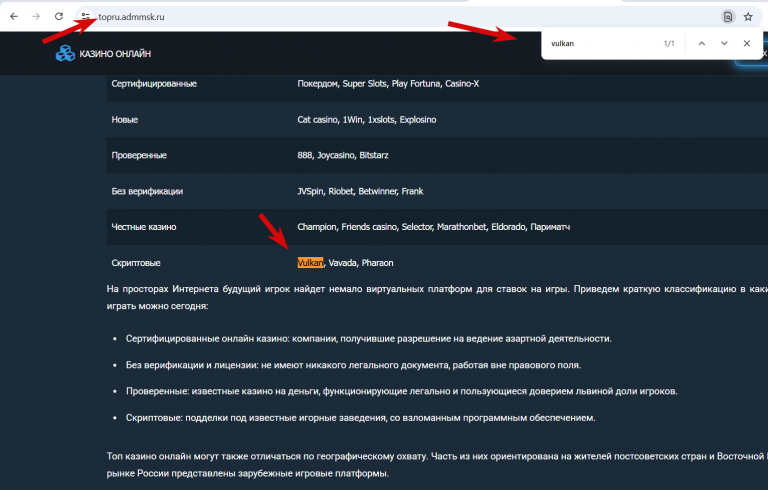Go back to the previous page

[14, 17]
